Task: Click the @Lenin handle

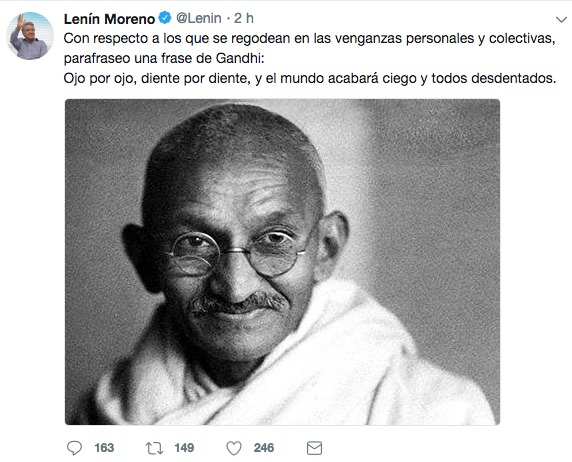Action: 198,18
